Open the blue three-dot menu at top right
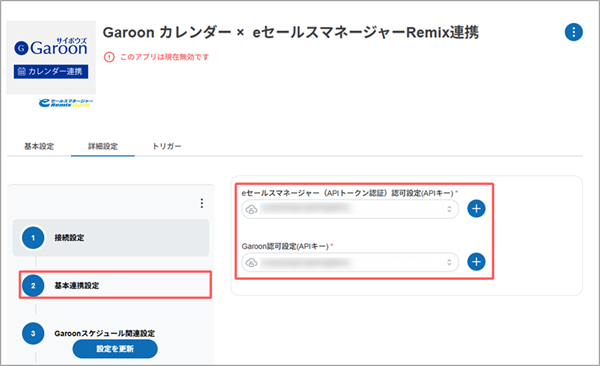 click(x=573, y=32)
